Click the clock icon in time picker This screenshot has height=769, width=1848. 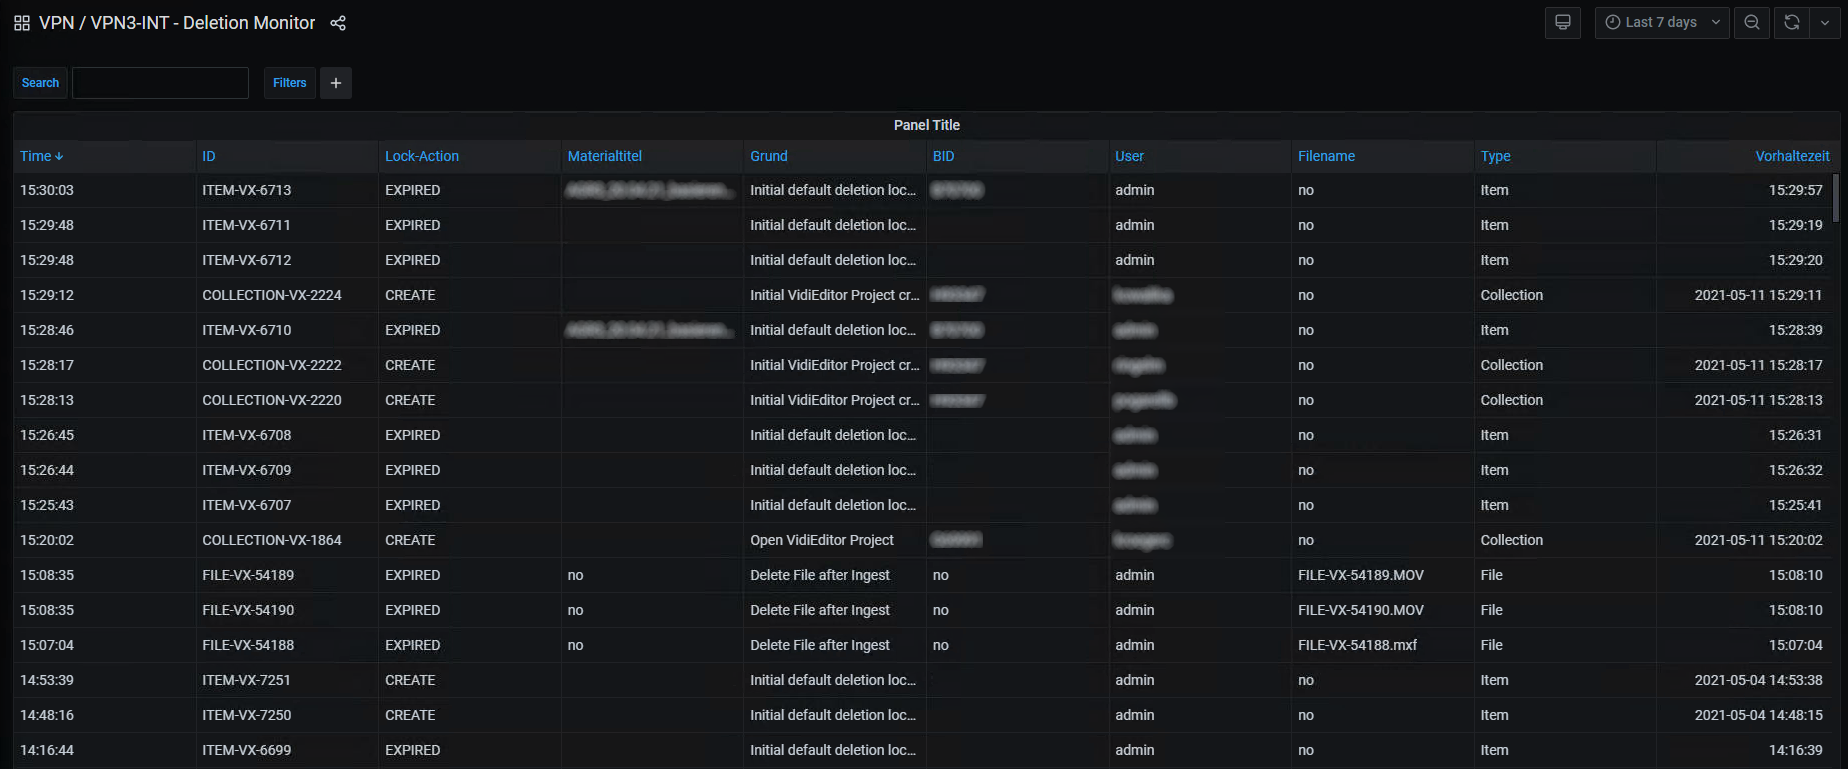(1613, 22)
